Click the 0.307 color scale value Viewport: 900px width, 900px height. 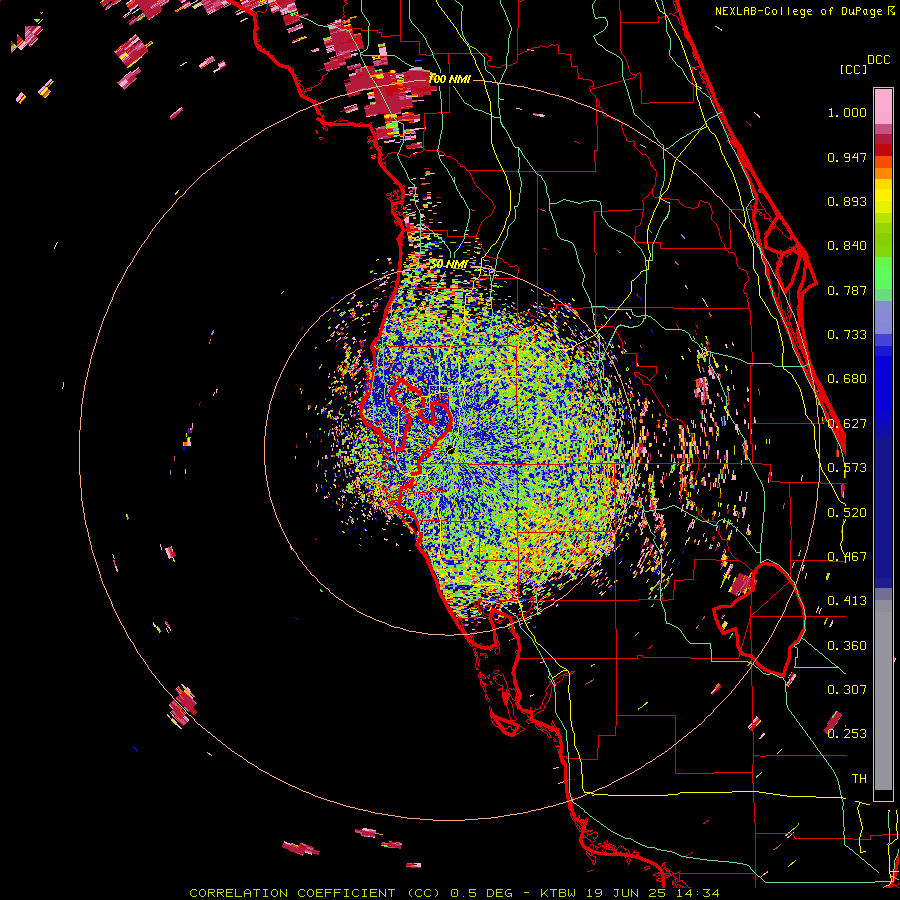click(847, 690)
